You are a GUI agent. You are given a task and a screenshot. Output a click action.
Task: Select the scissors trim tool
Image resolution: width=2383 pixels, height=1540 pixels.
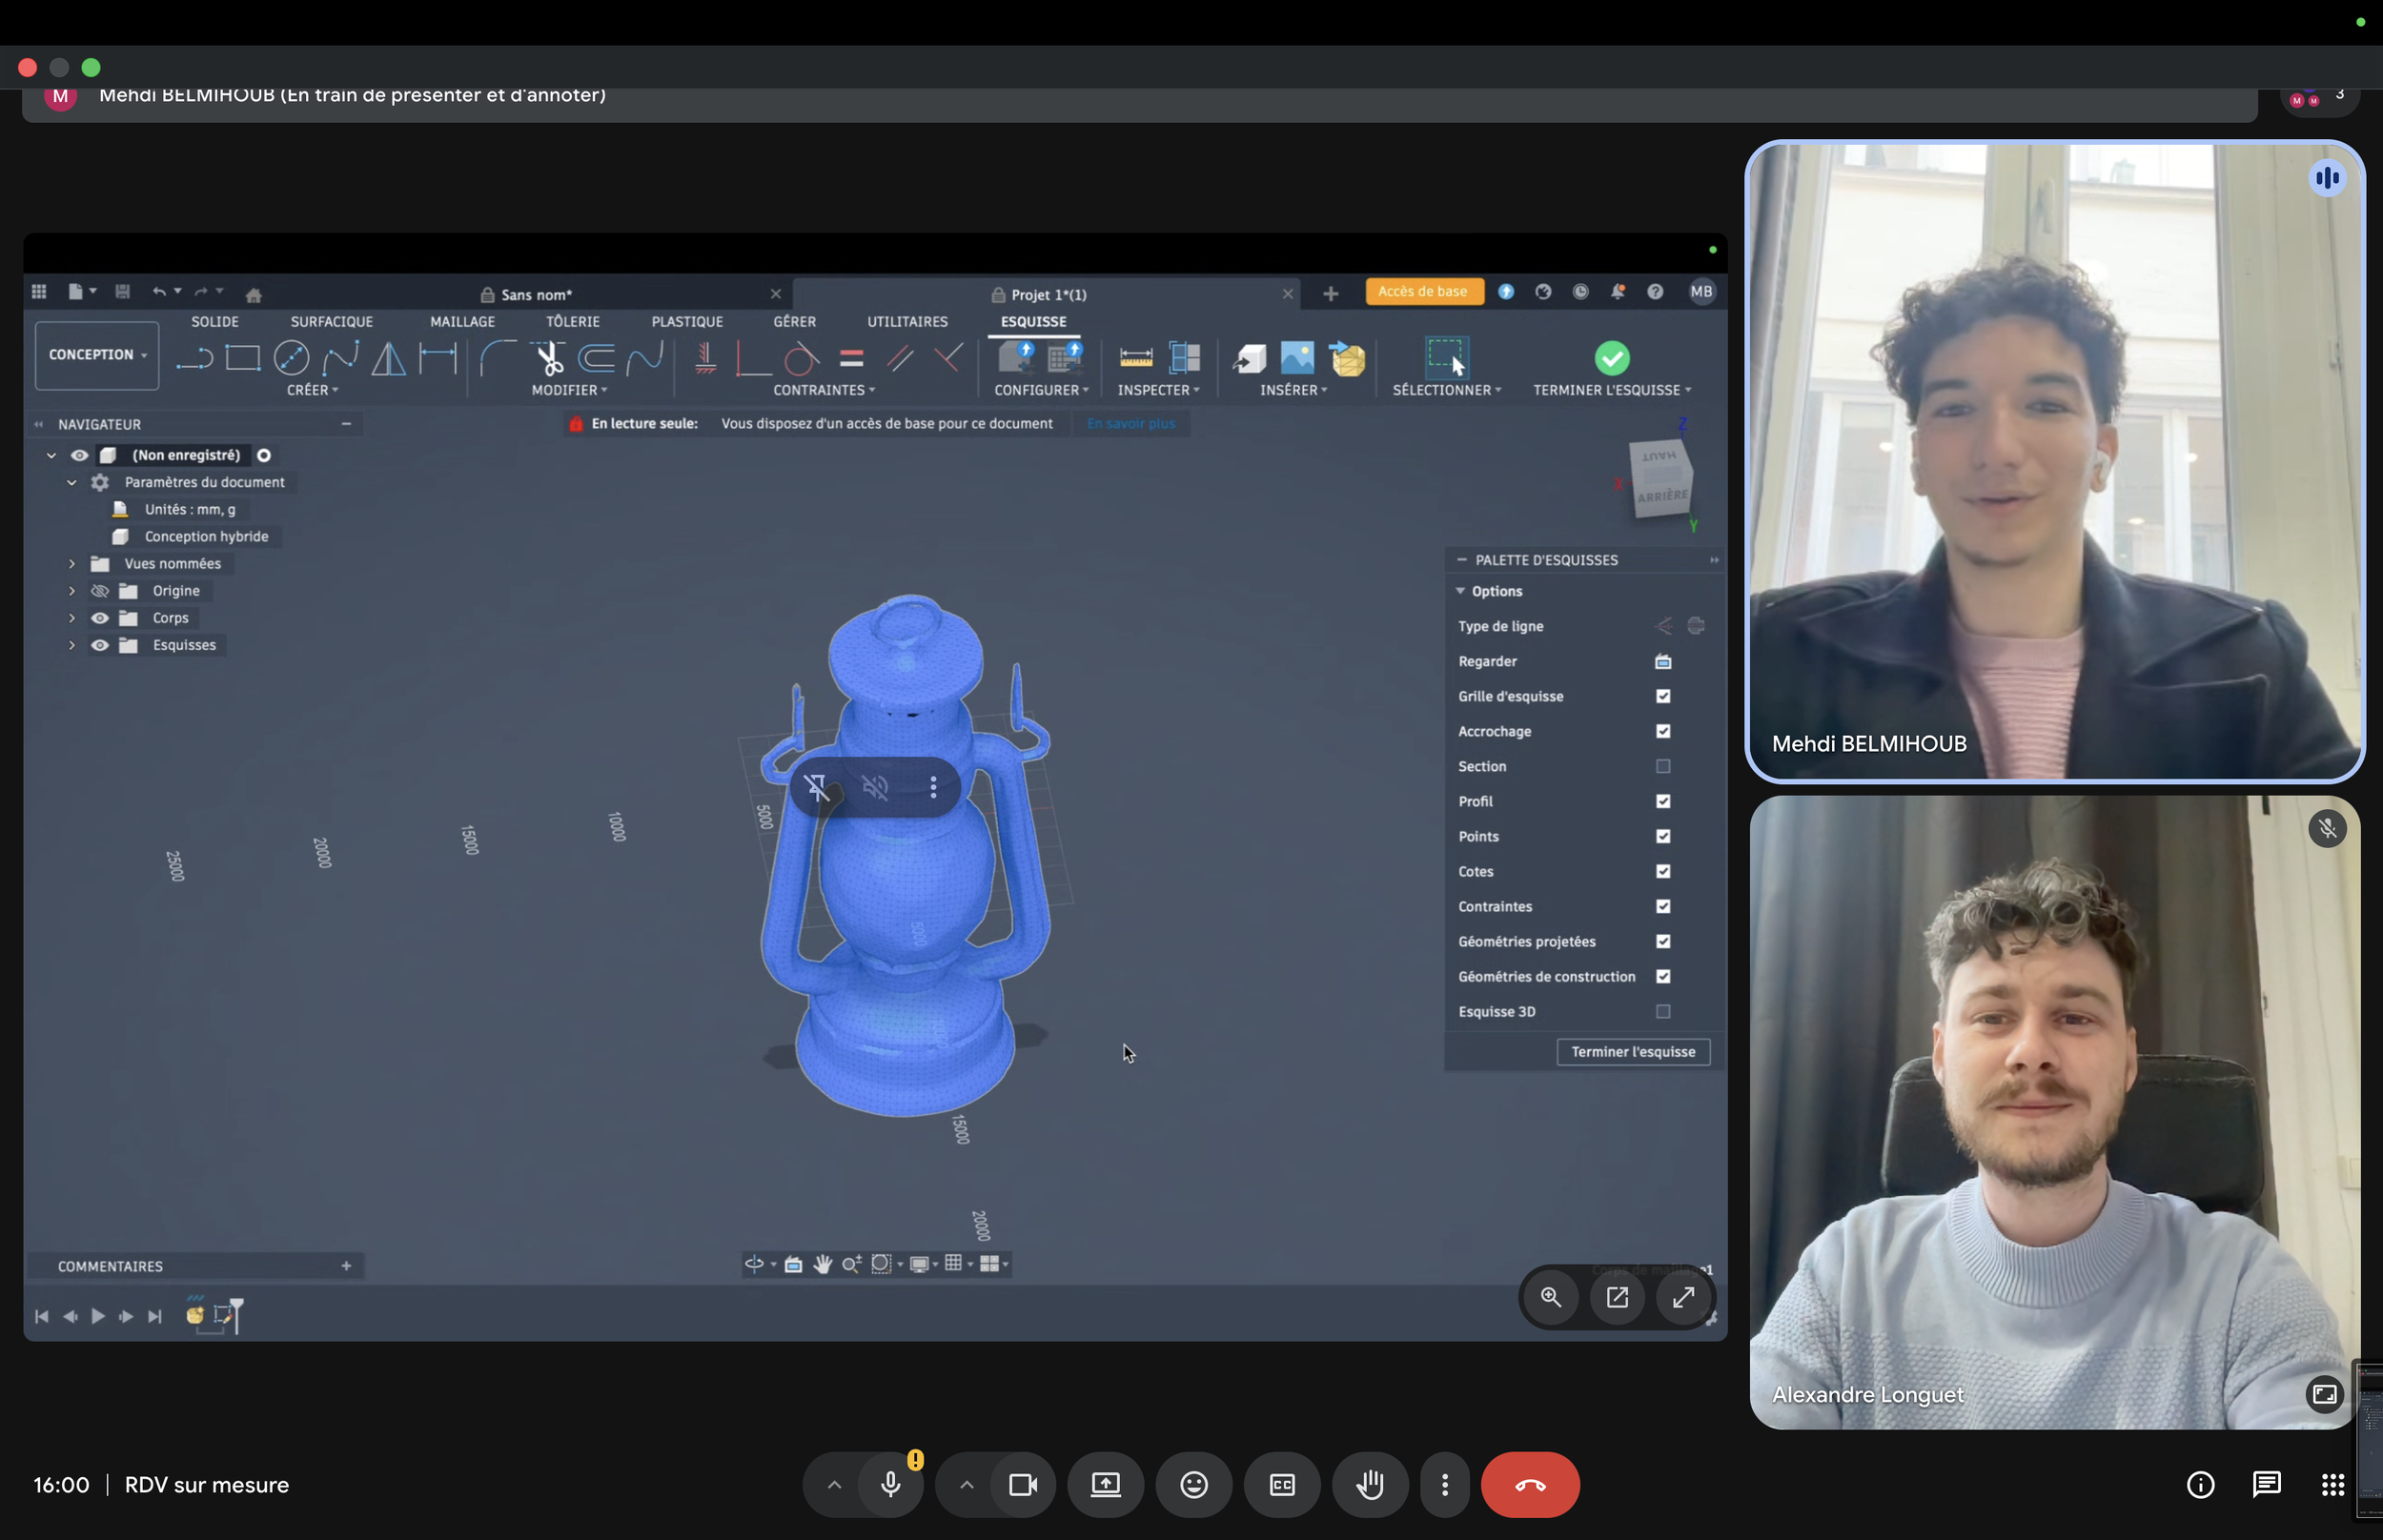(x=549, y=358)
